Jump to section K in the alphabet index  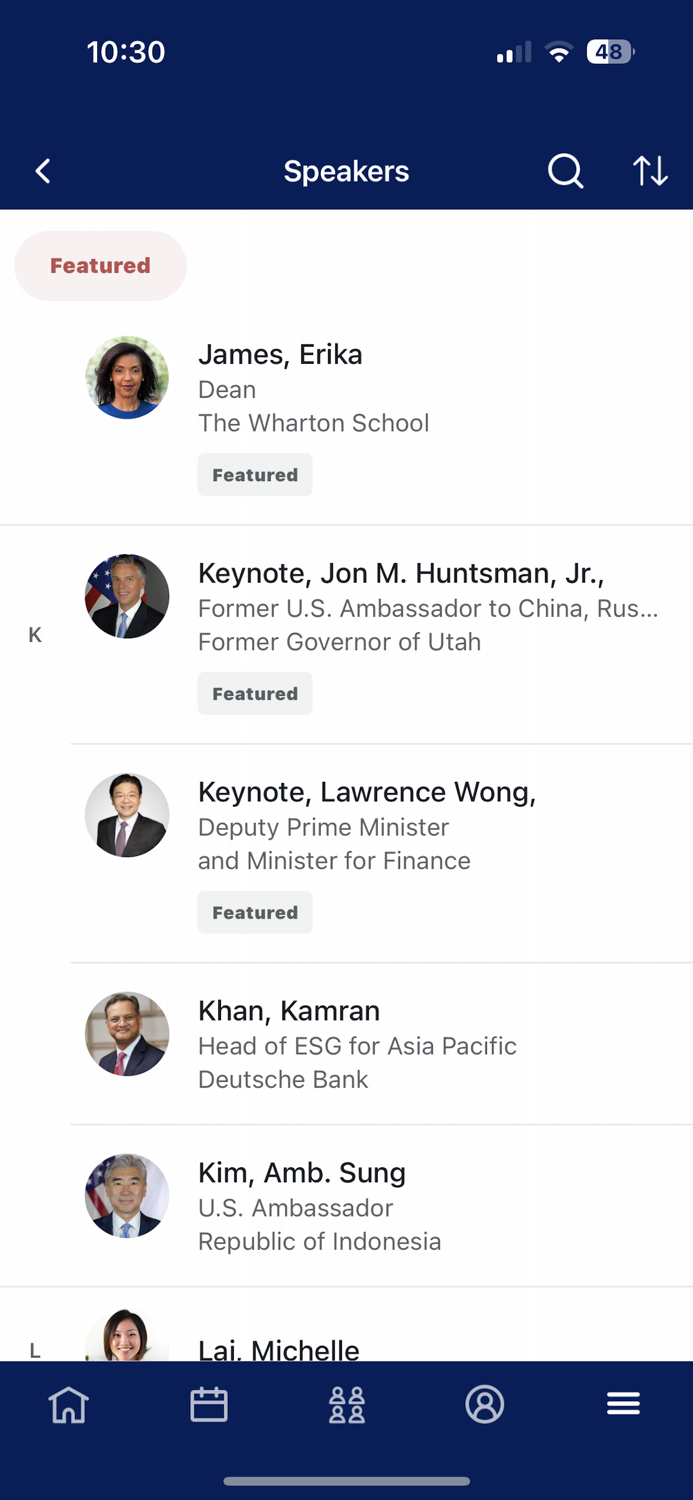(x=35, y=634)
